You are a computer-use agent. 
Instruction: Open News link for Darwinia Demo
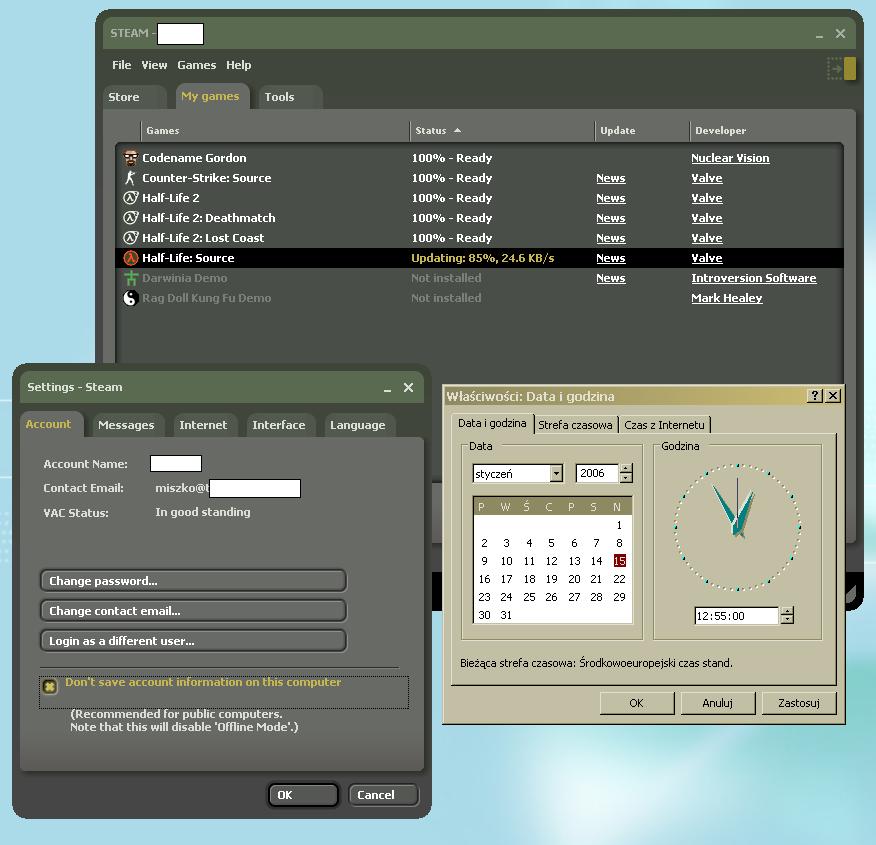(x=611, y=278)
